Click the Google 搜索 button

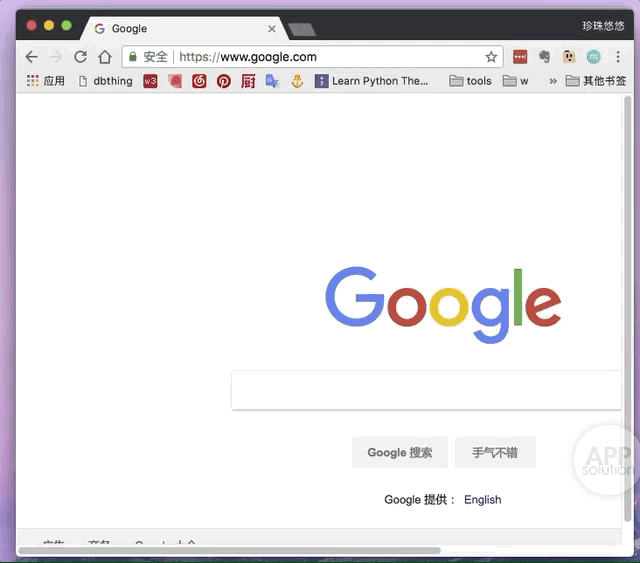click(399, 452)
